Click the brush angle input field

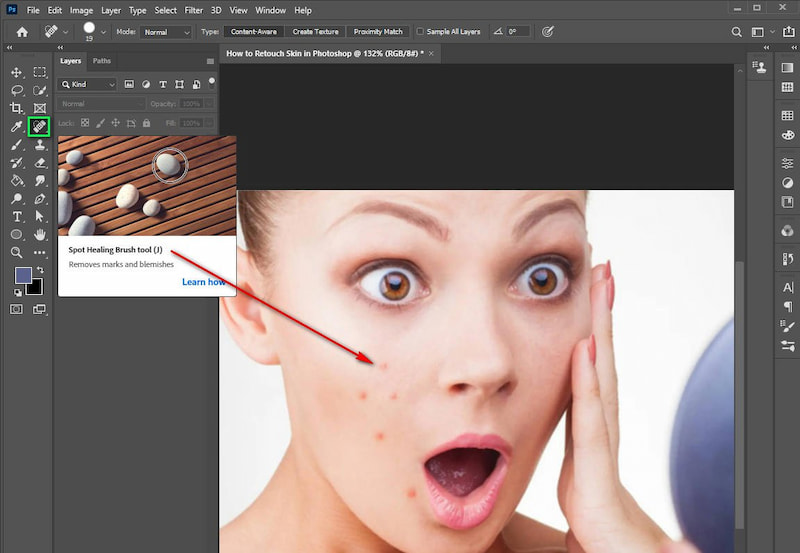[519, 32]
